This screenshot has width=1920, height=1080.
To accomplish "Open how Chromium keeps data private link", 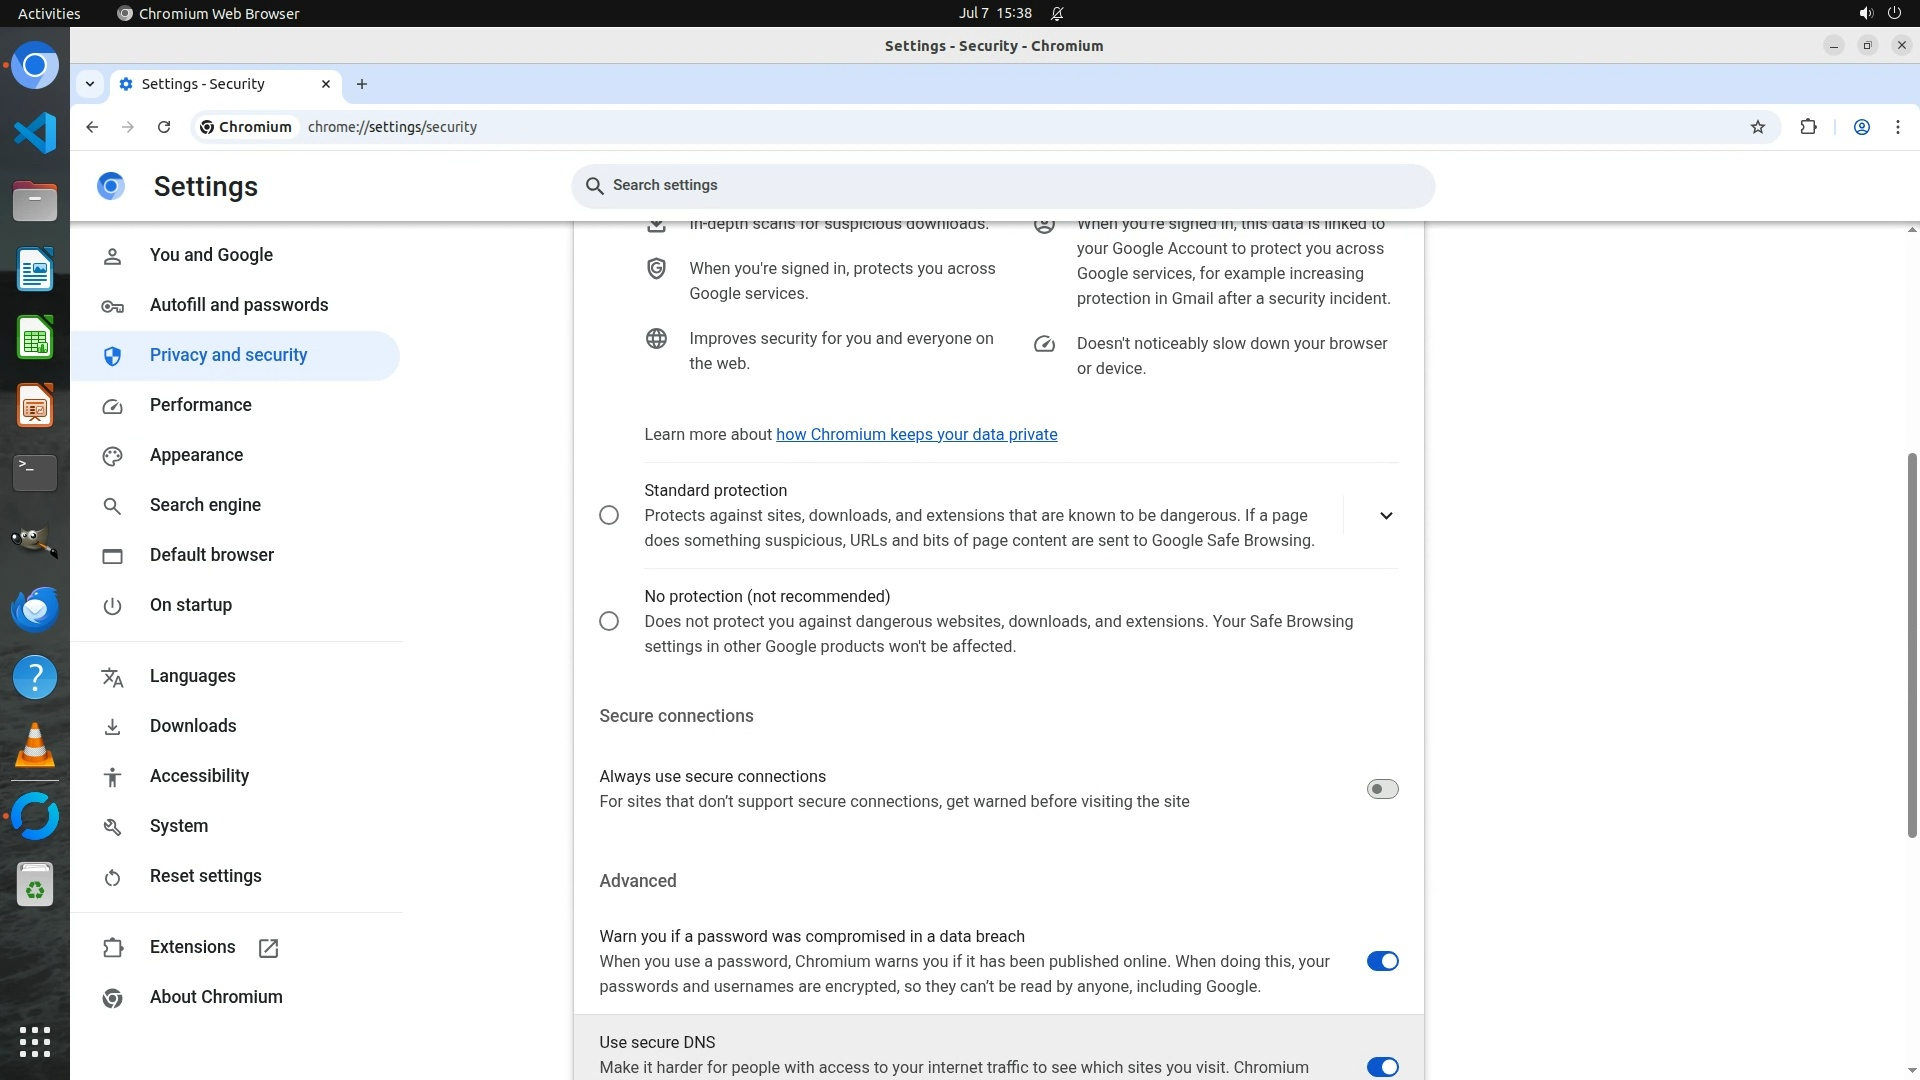I will 916,434.
